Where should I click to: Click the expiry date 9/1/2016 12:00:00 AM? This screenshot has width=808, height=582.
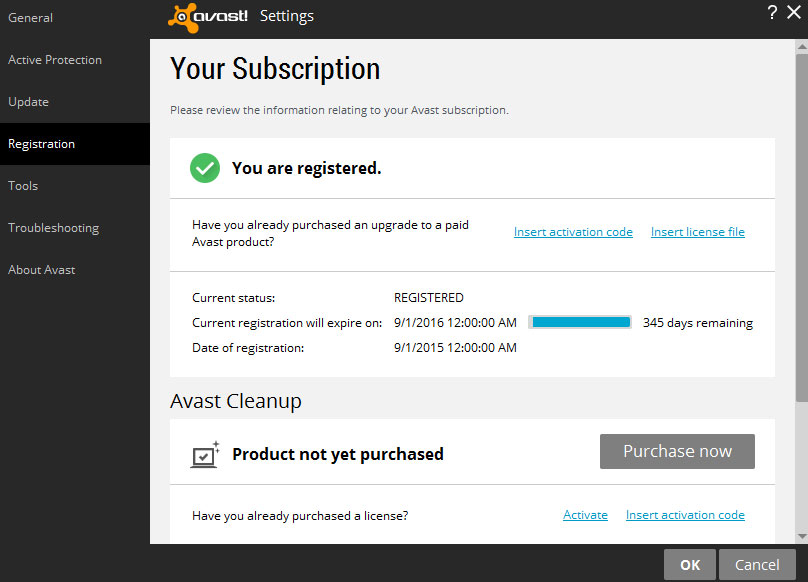click(455, 323)
